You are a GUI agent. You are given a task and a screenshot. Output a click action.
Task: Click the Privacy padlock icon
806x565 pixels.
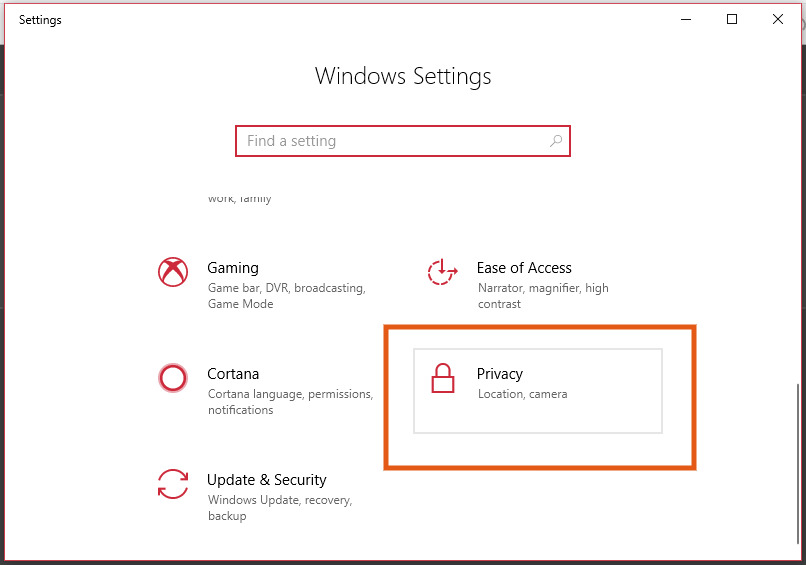443,378
